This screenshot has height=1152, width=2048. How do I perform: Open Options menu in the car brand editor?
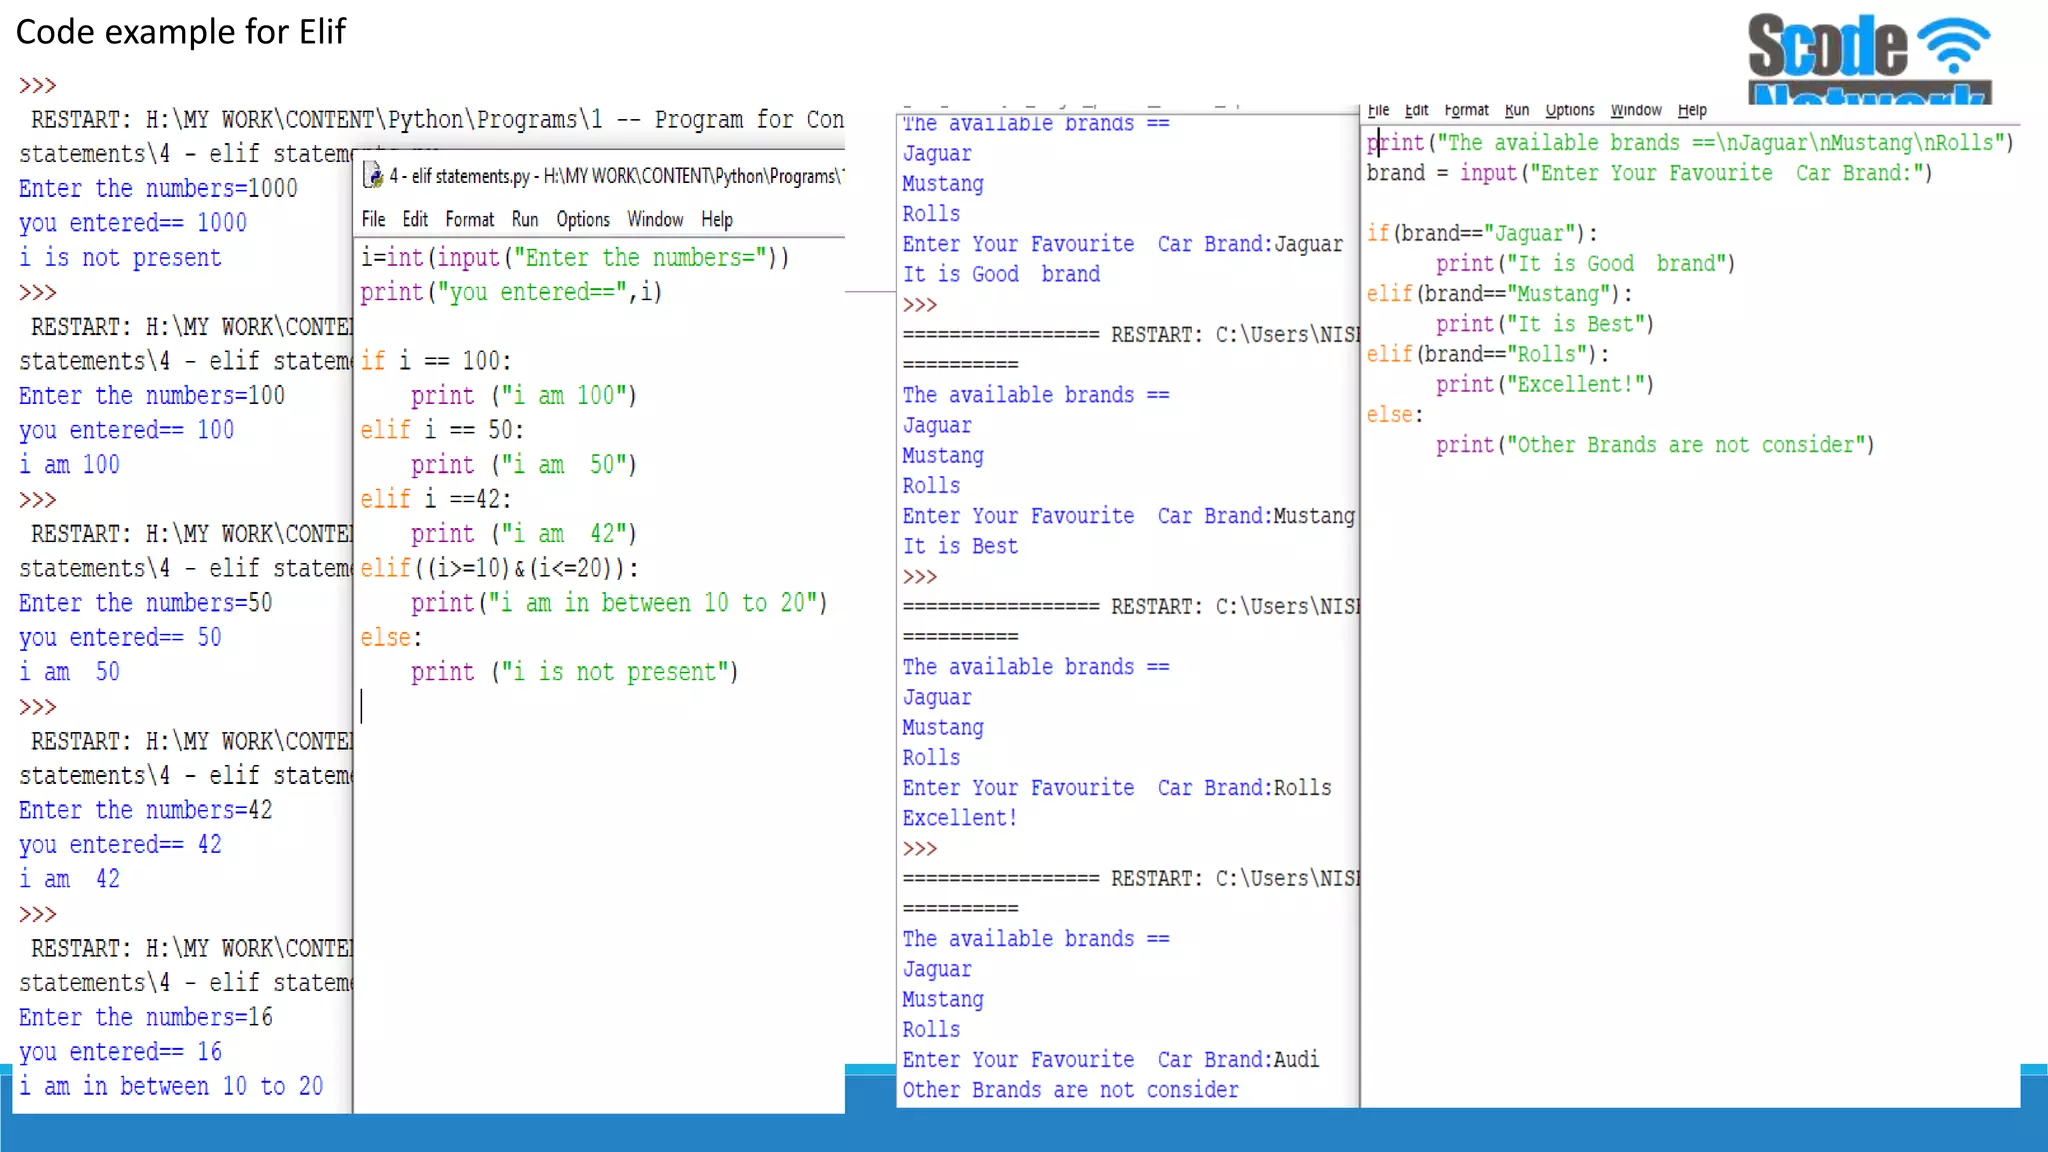pyautogui.click(x=1569, y=110)
